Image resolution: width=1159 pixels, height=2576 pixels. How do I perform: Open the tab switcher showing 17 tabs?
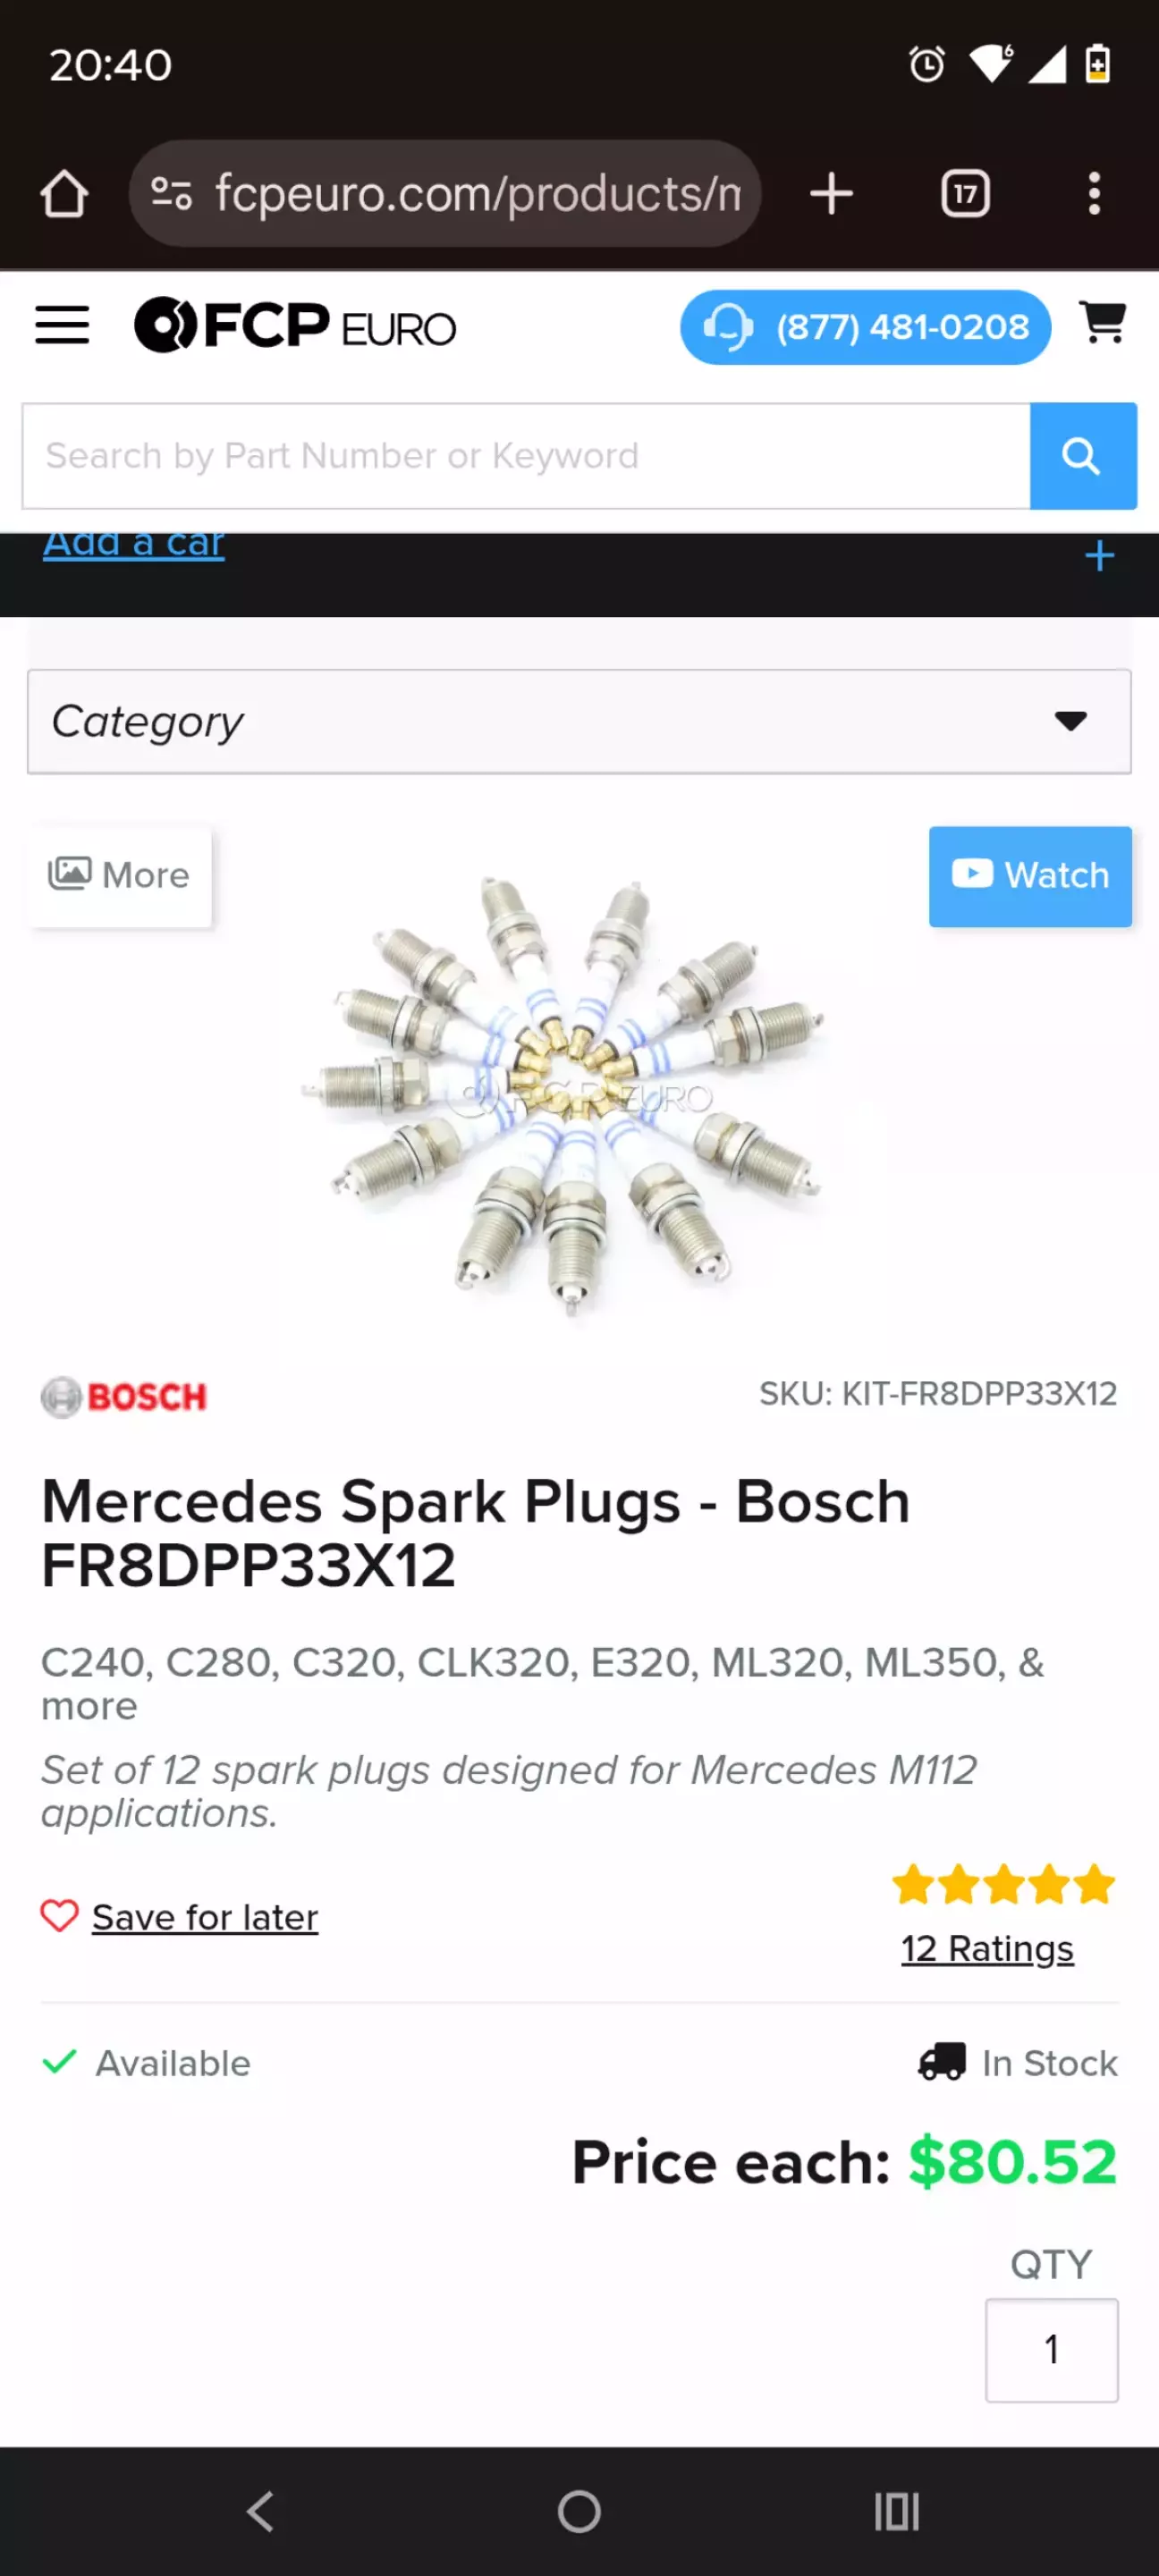965,194
